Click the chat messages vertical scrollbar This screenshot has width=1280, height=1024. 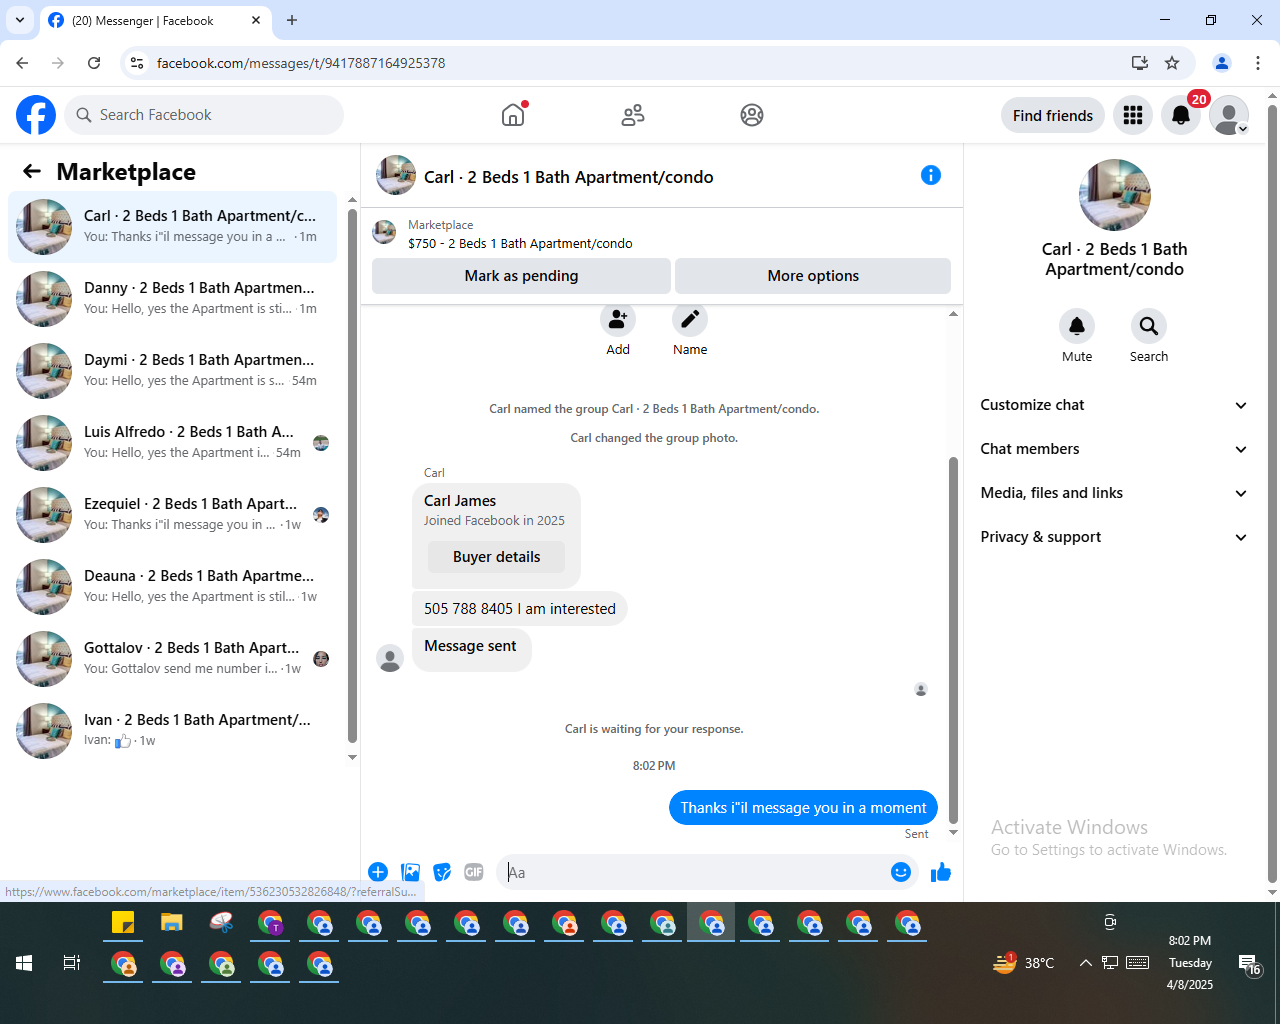953,640
